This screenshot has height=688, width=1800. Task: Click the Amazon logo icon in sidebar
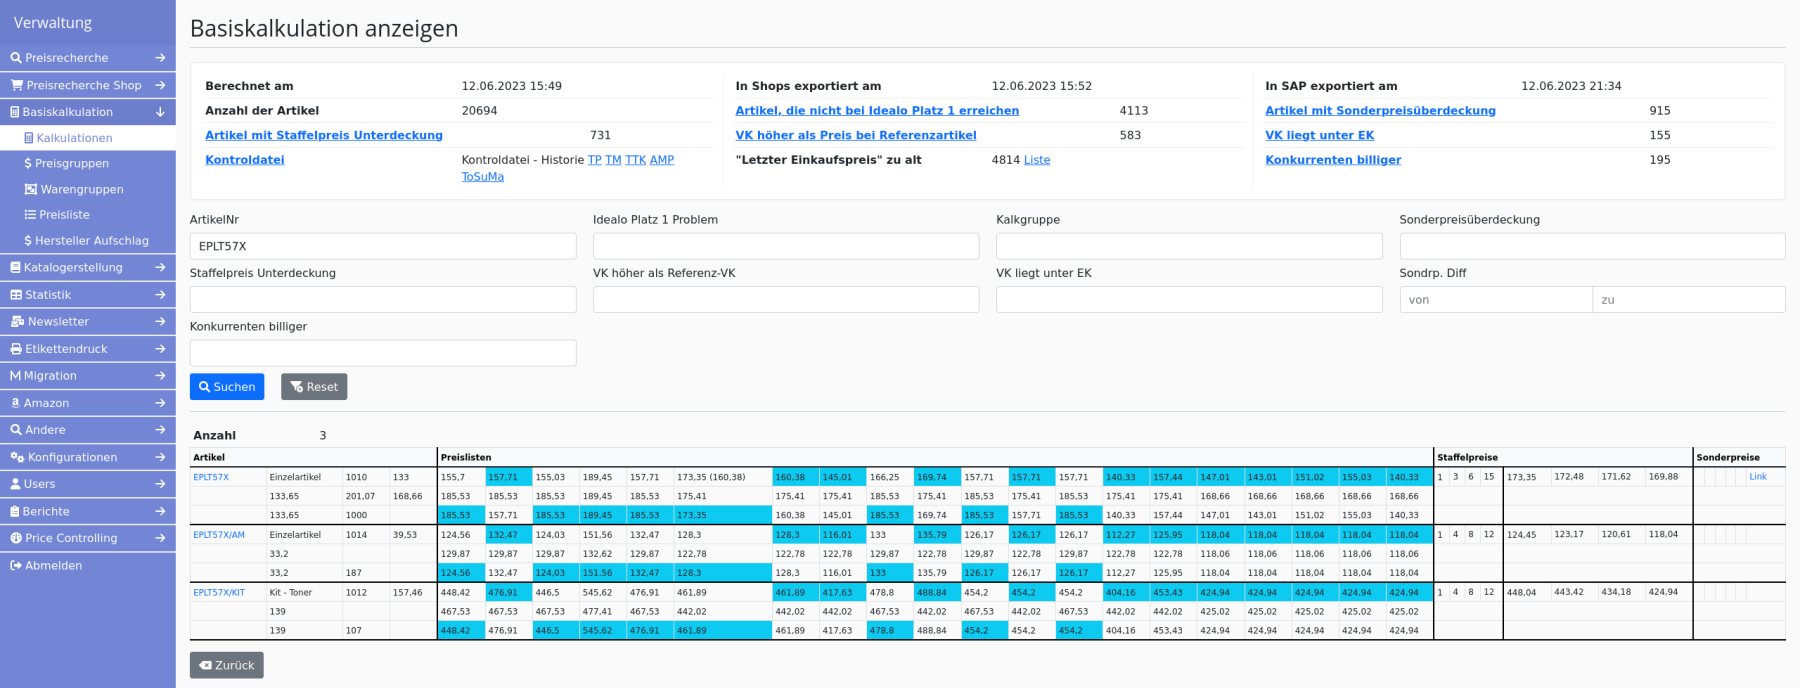tap(16, 403)
